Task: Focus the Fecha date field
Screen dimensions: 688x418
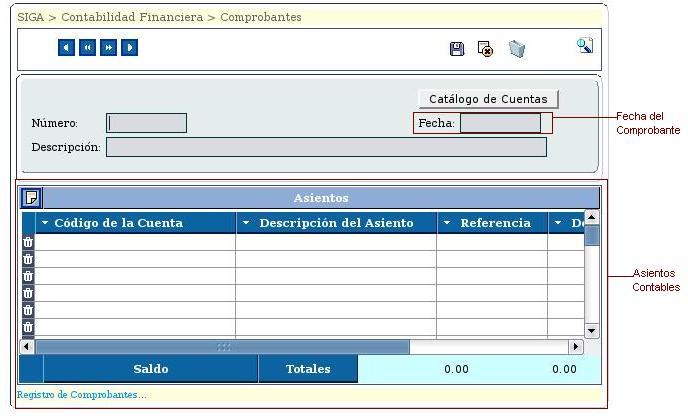Action: coord(500,123)
